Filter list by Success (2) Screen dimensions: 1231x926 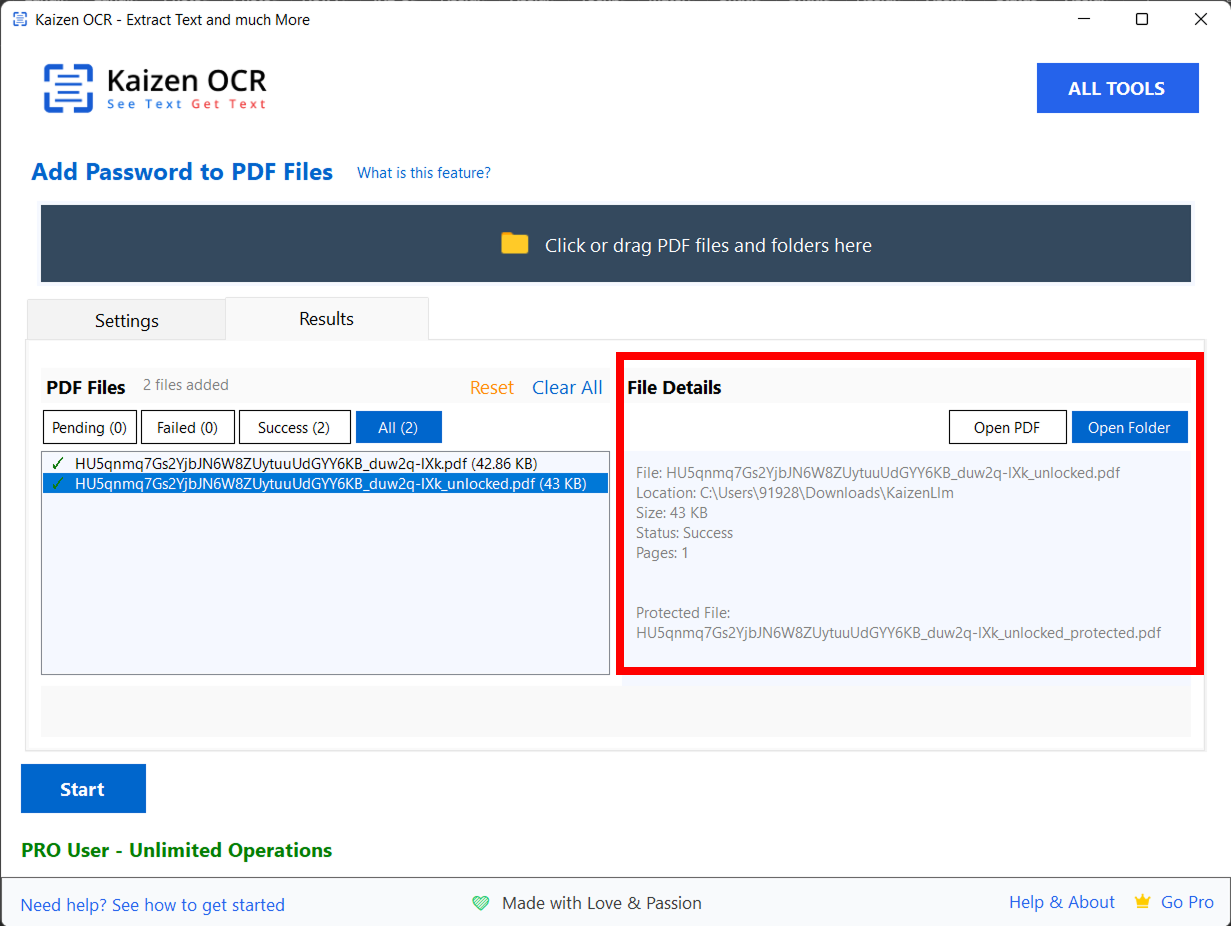point(294,427)
